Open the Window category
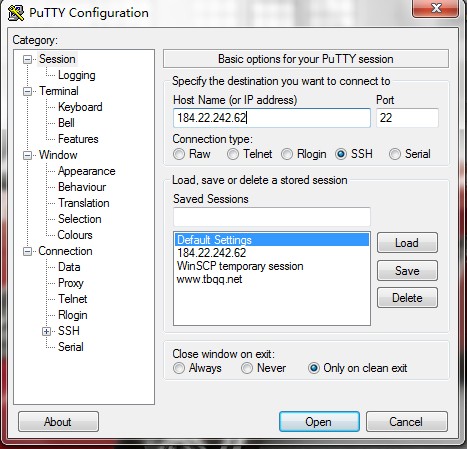 (58, 155)
